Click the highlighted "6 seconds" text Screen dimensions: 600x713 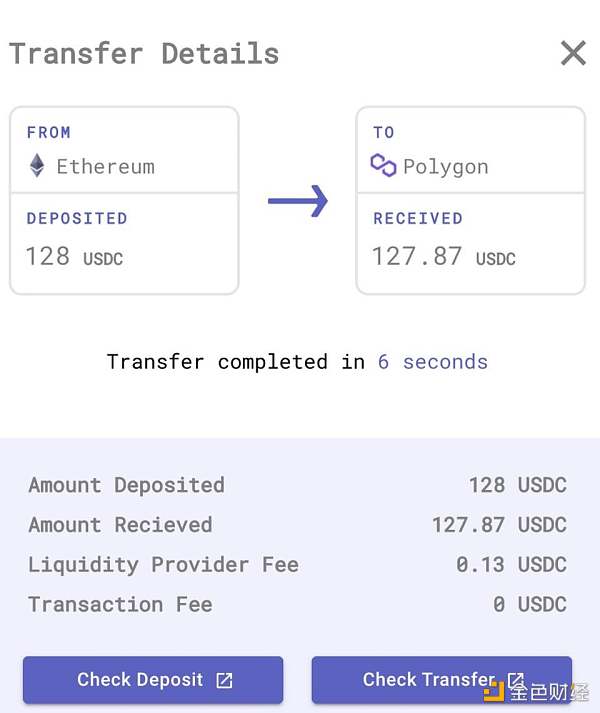tap(432, 362)
